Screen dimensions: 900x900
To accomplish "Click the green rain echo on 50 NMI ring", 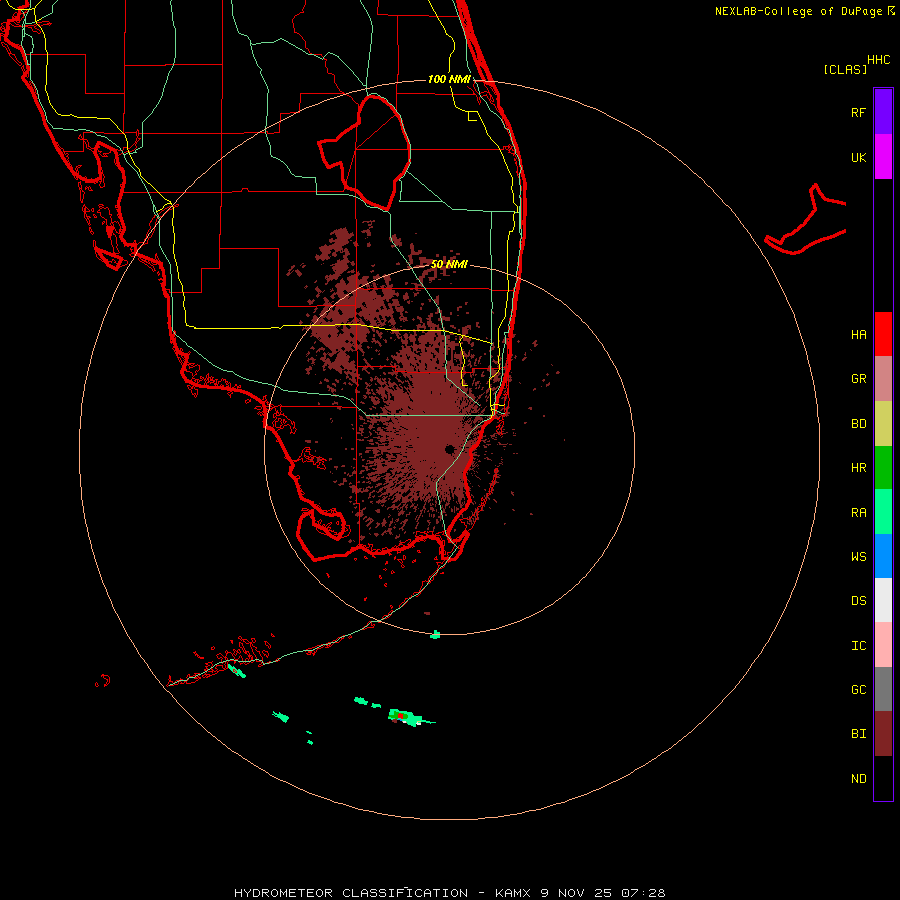I will (435, 634).
